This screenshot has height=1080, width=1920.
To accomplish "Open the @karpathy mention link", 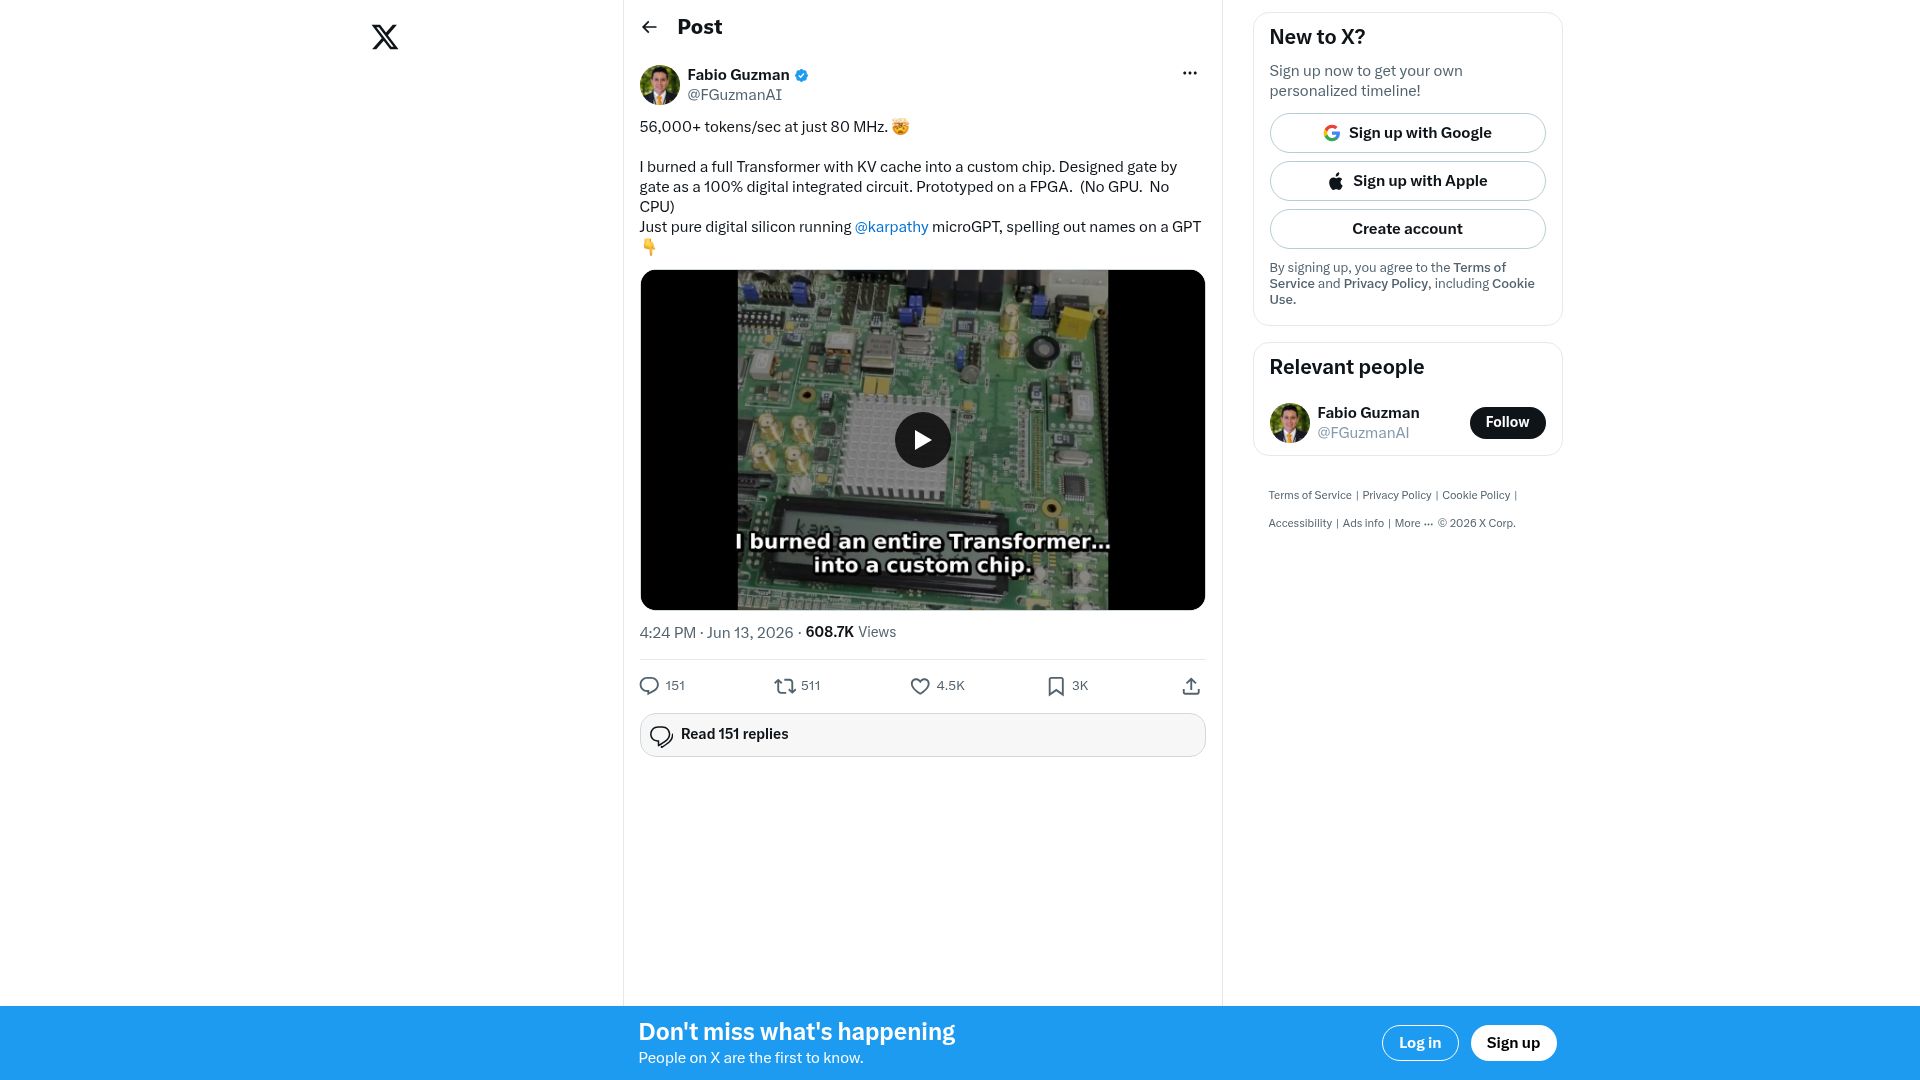I will (x=891, y=227).
